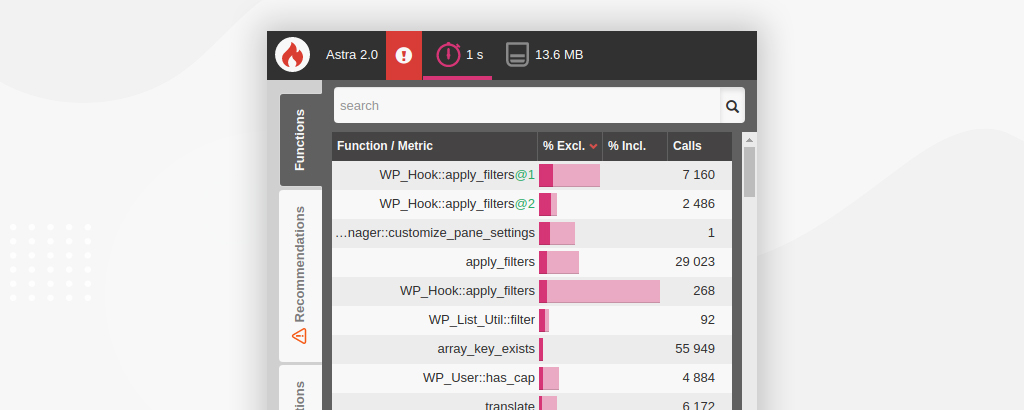Select the array_key_exists function row

click(x=532, y=349)
